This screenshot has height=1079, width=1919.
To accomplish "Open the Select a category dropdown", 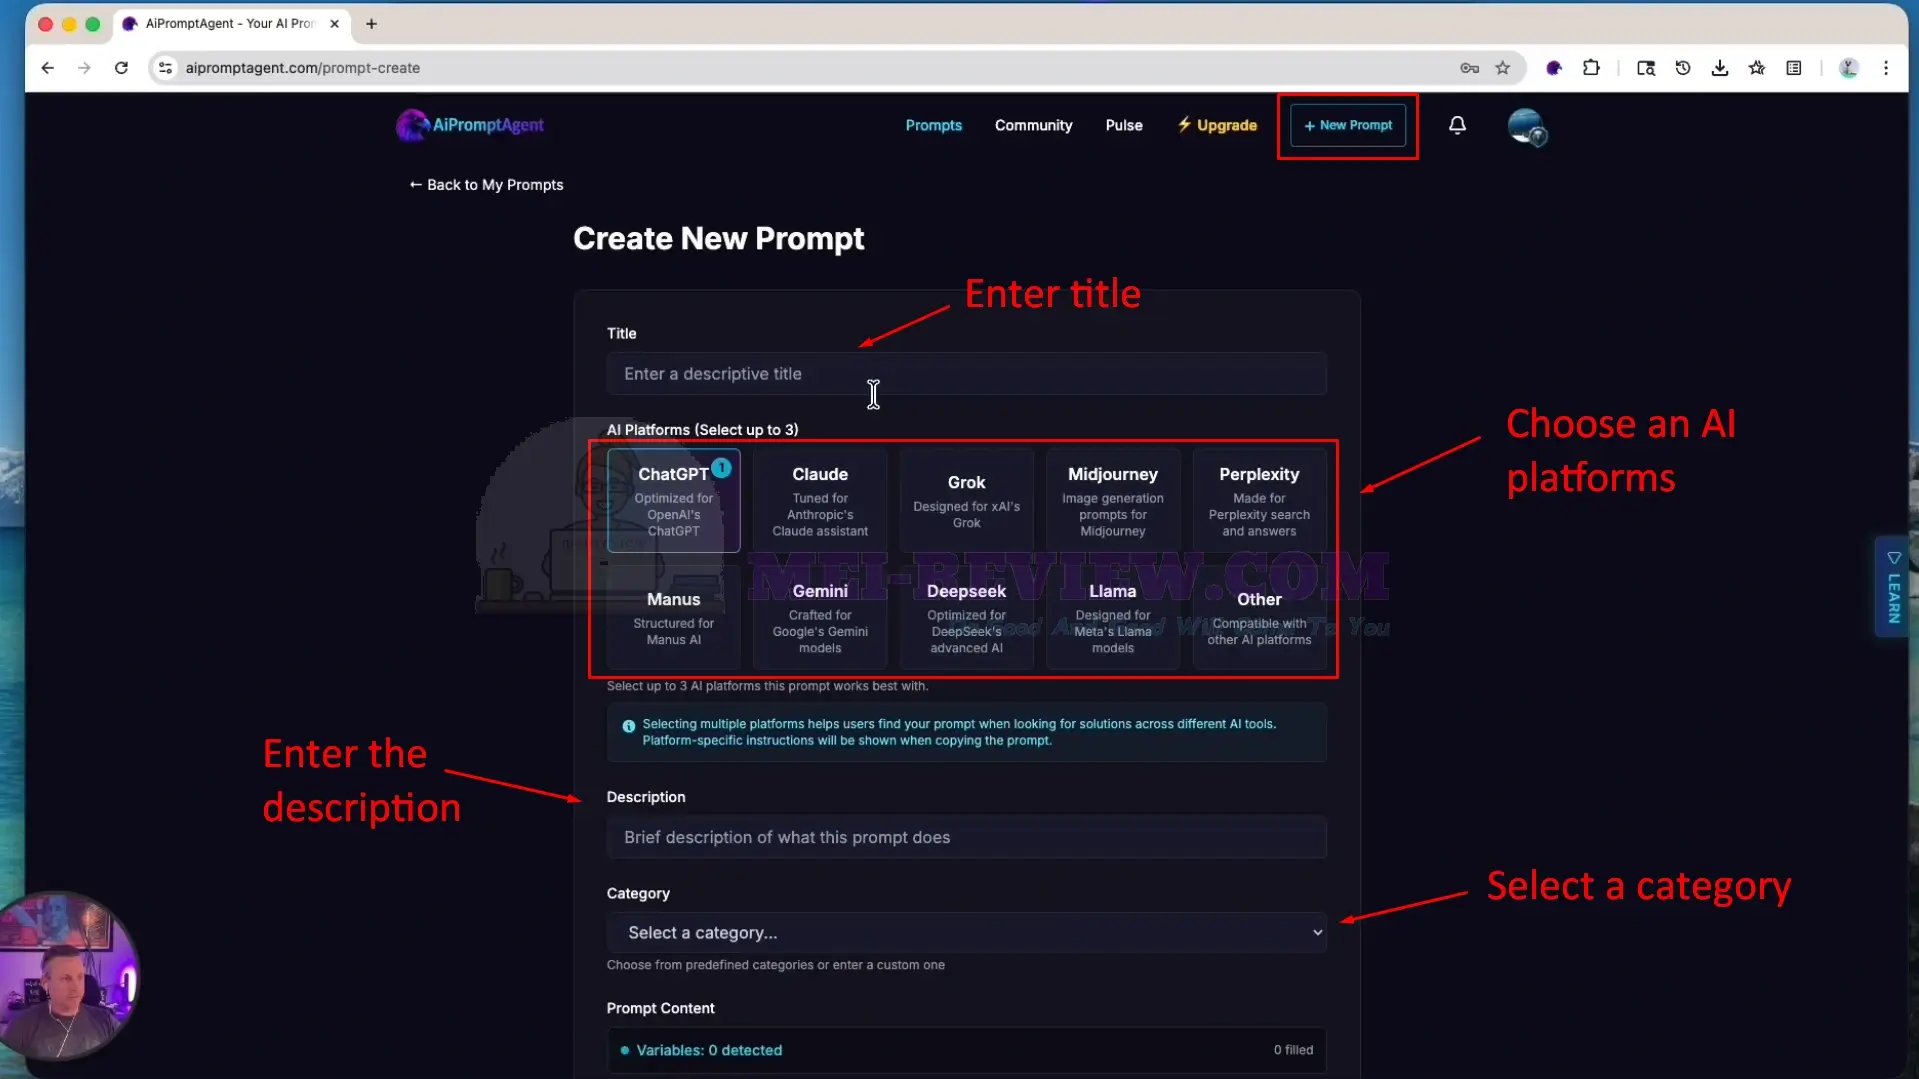I will click(x=966, y=932).
